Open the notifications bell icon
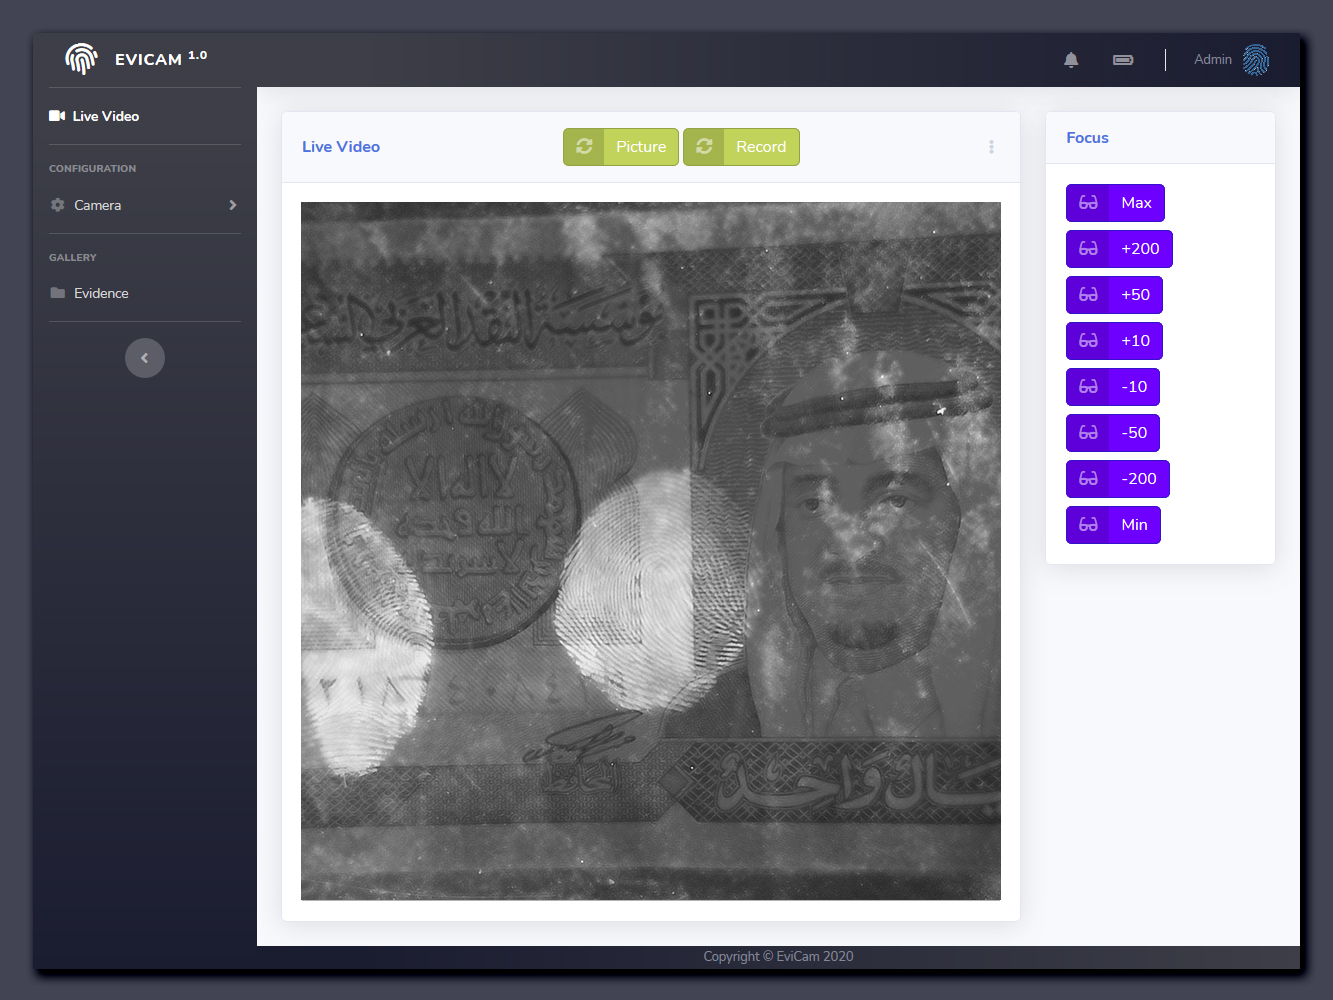1333x1000 pixels. tap(1071, 60)
